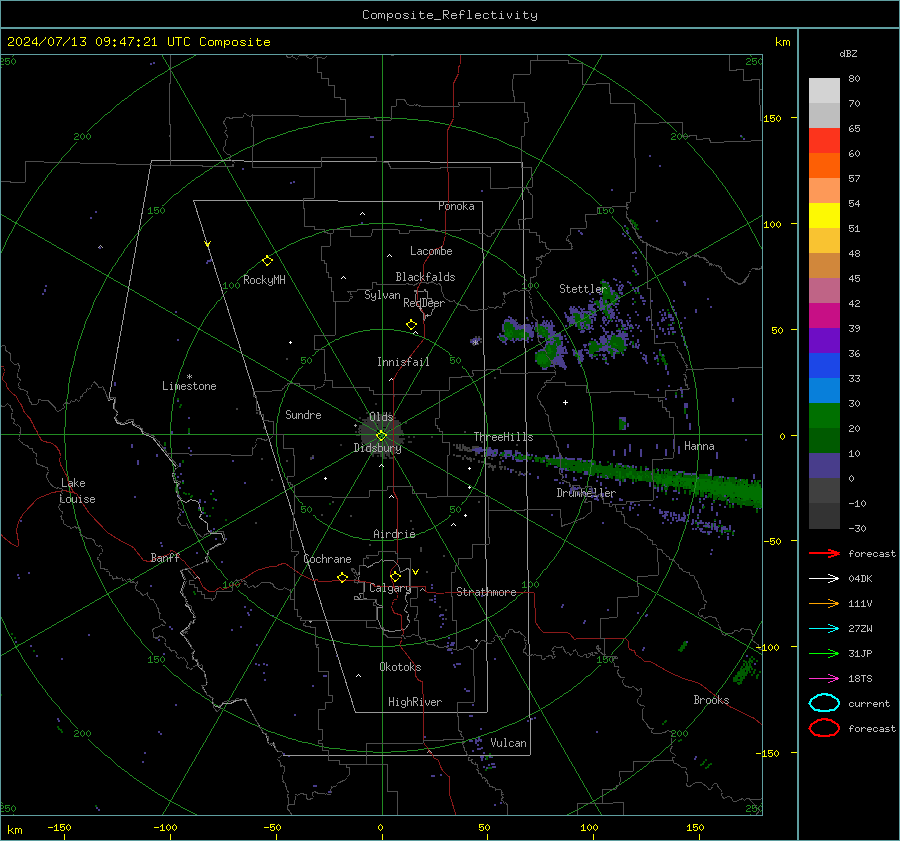Click the Airdrie city label

[x=394, y=534]
